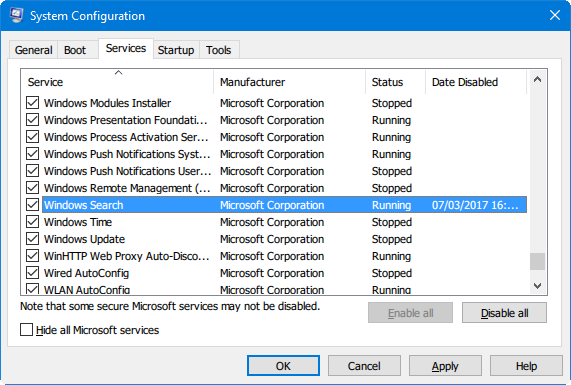Screen dimensions: 571x385
Task: Go to the Startup tab
Action: tap(176, 50)
